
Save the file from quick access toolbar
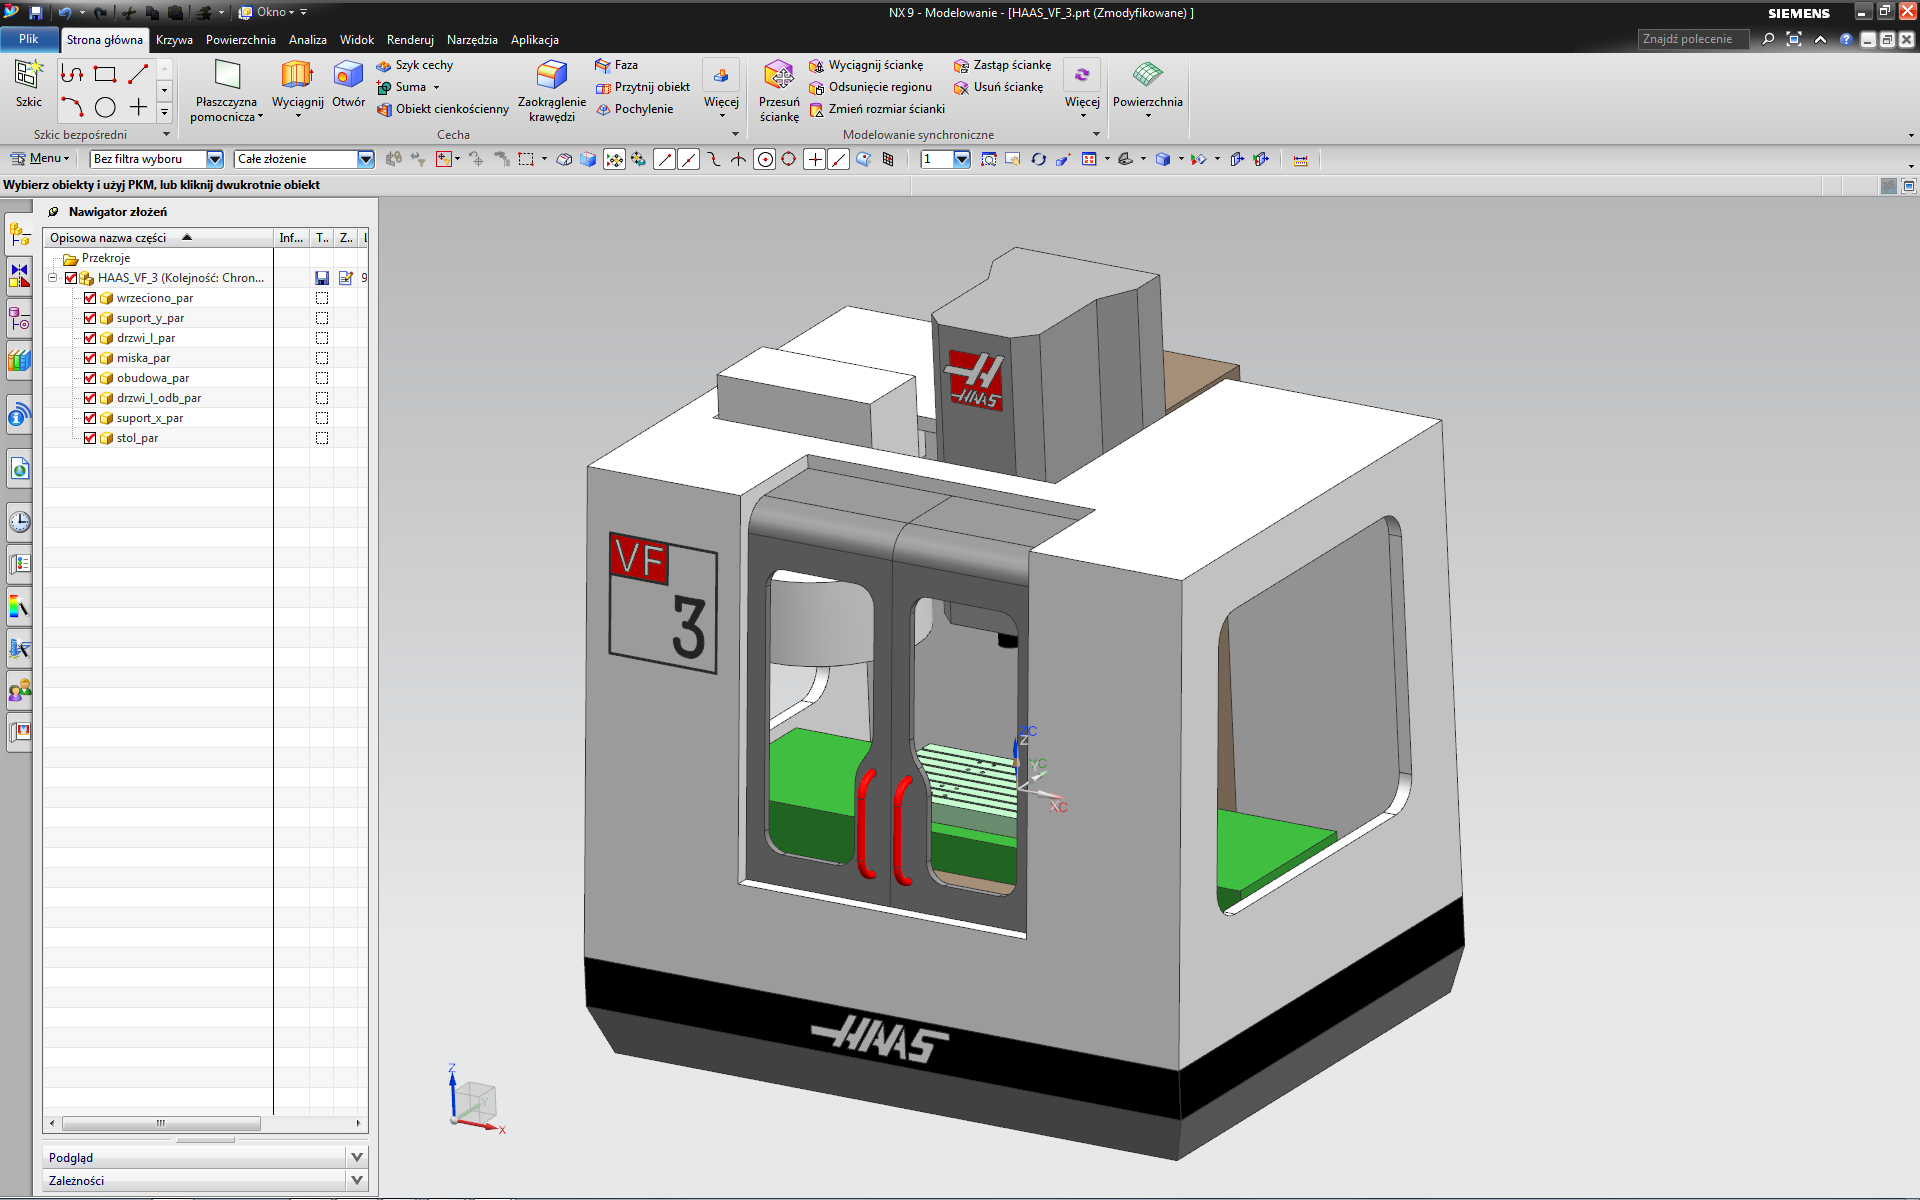(36, 12)
